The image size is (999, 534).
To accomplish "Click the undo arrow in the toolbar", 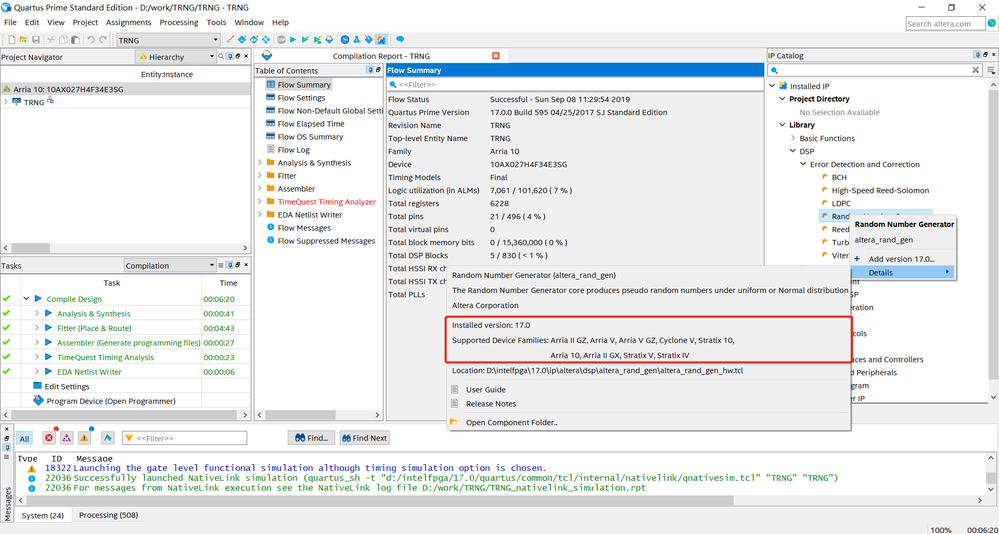I will pyautogui.click(x=90, y=39).
